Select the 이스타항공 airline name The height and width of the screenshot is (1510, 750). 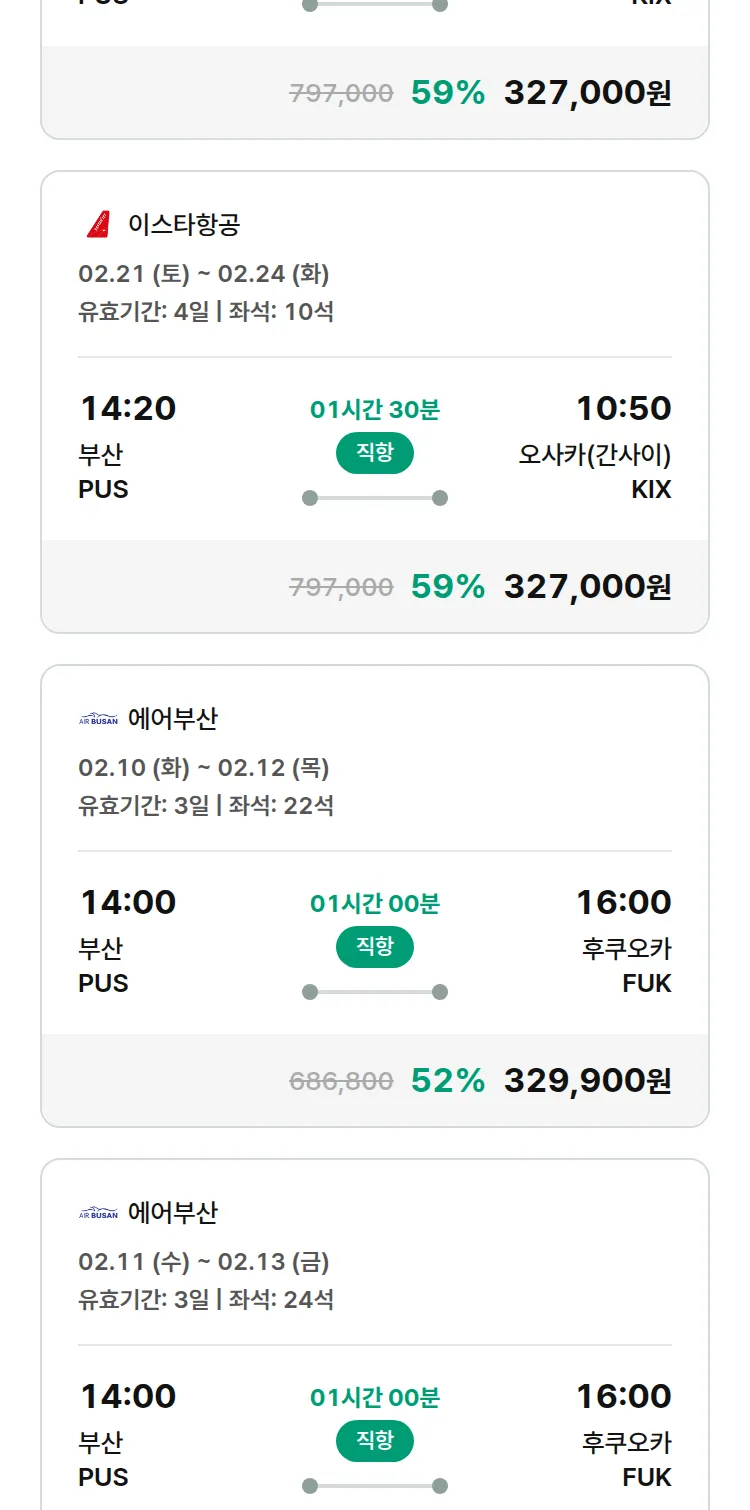coord(184,225)
